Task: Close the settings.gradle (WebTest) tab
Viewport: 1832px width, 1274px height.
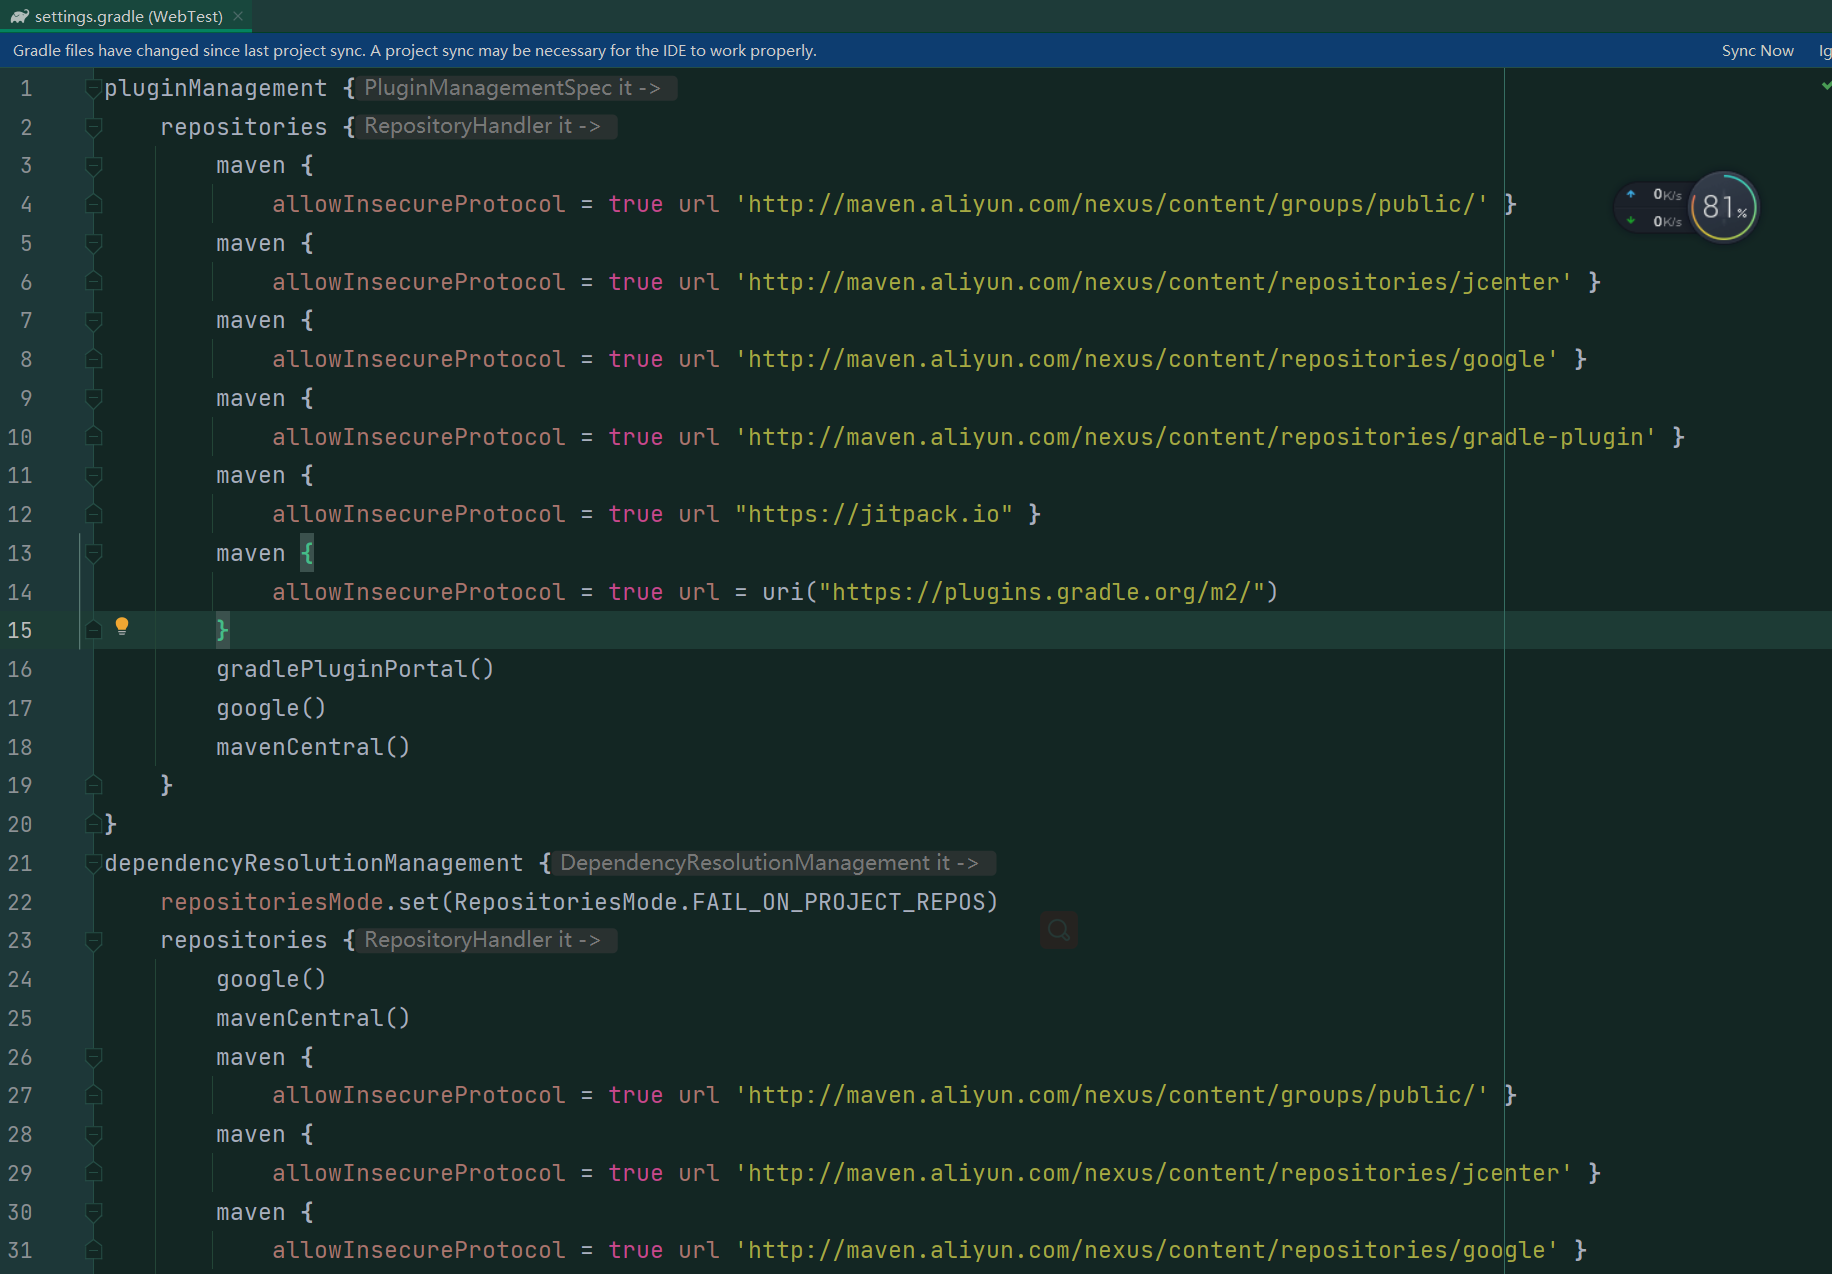Action: 238,16
